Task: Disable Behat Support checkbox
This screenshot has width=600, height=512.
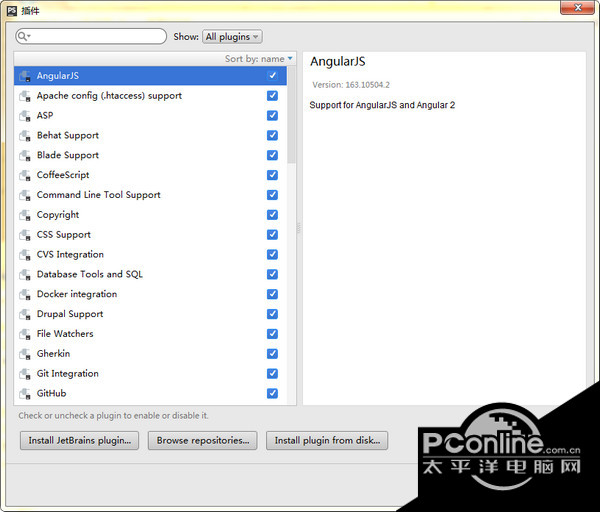Action: click(272, 135)
